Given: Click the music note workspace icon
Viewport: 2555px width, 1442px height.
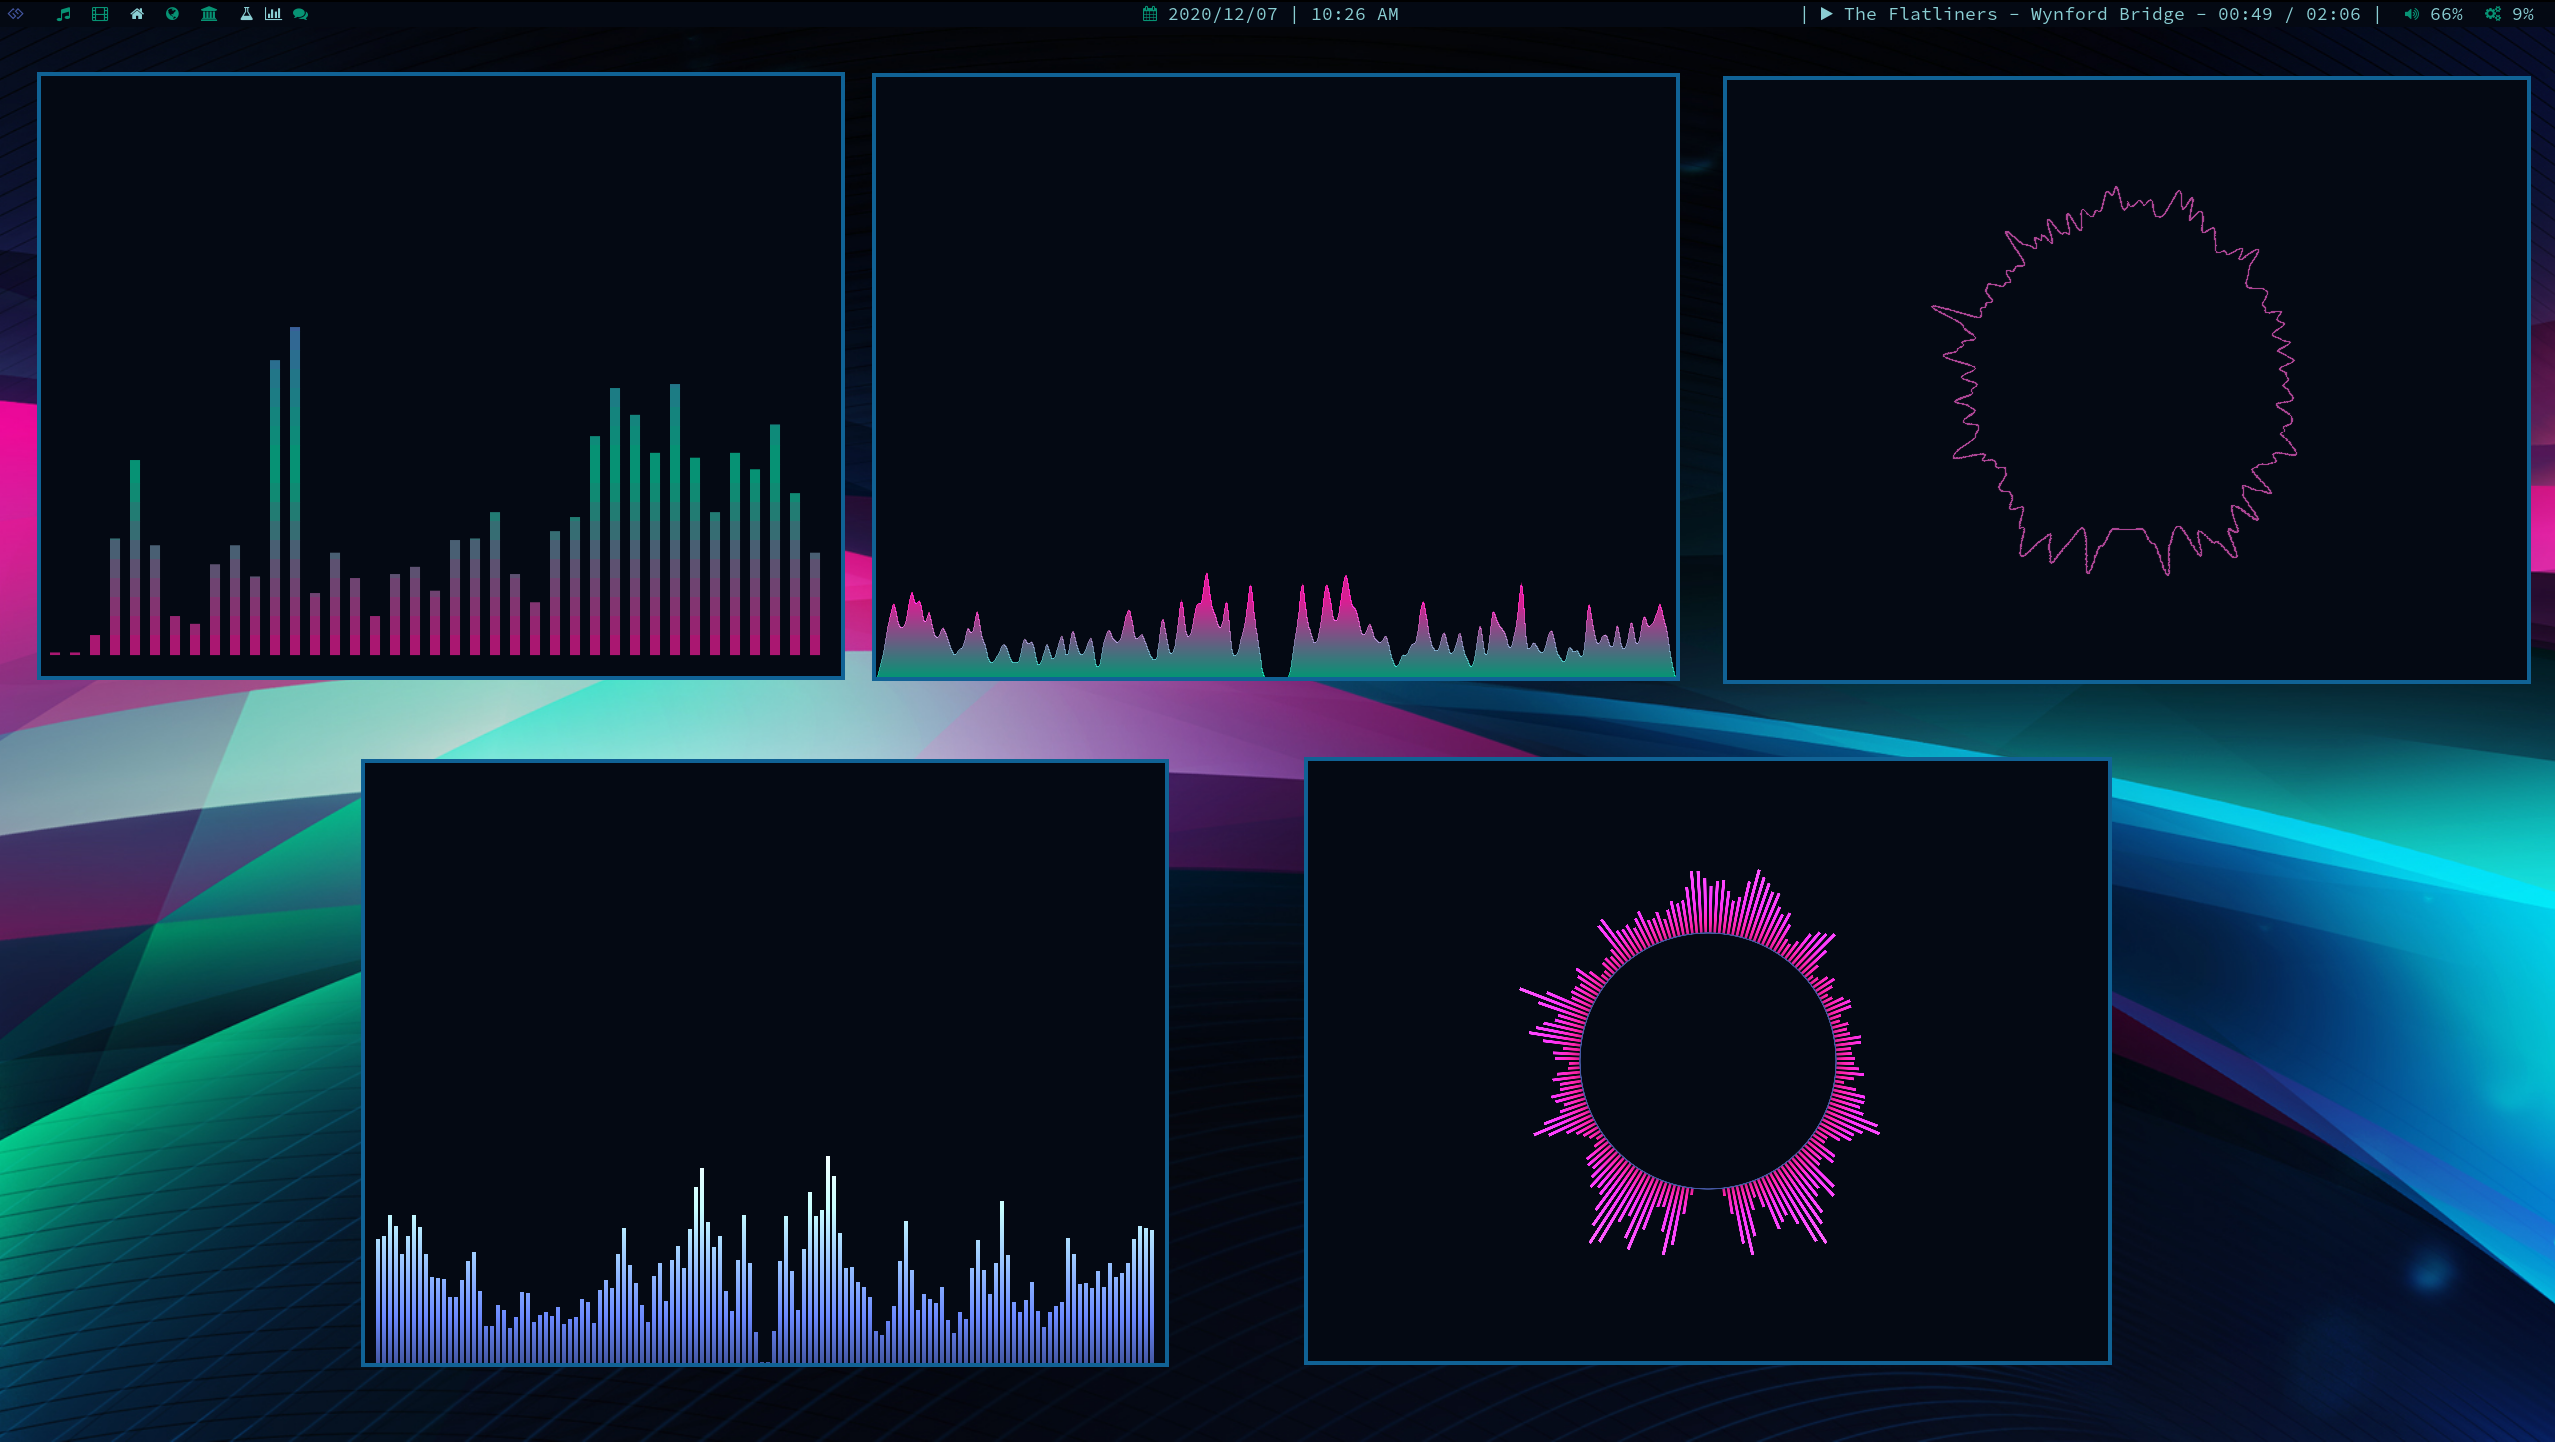Looking at the screenshot, I should (64, 14).
